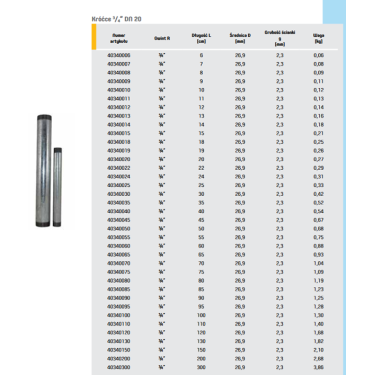The height and width of the screenshot is (375, 375).
Task: Click weight value 1,19 for article 40340080
Action: point(319,281)
